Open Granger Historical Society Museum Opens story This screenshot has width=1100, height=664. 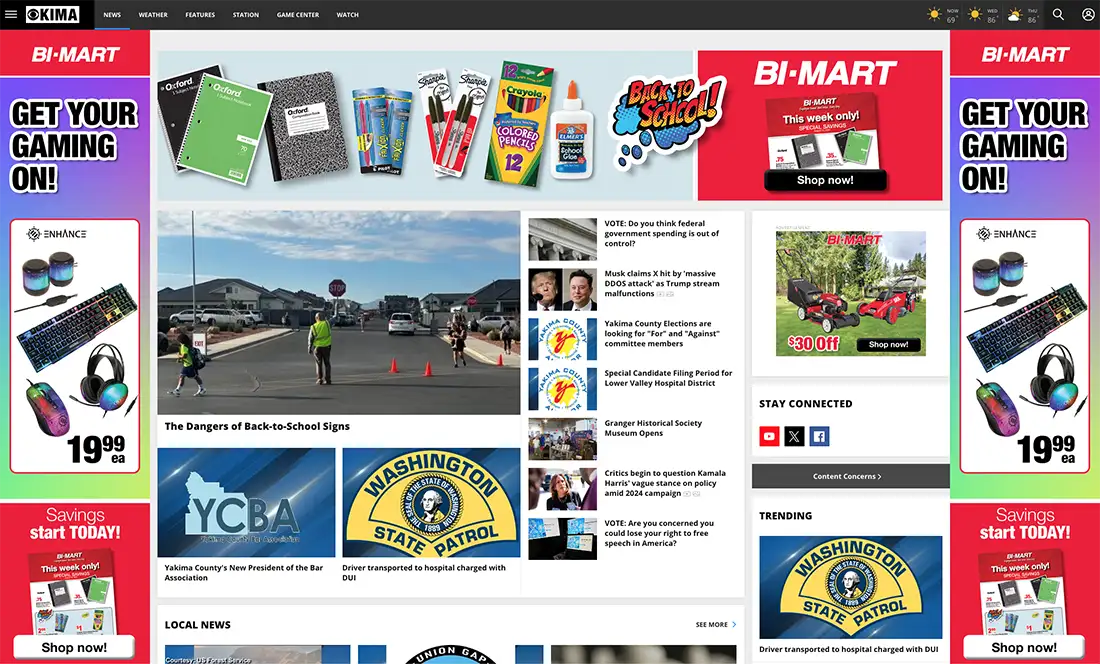click(x=653, y=428)
